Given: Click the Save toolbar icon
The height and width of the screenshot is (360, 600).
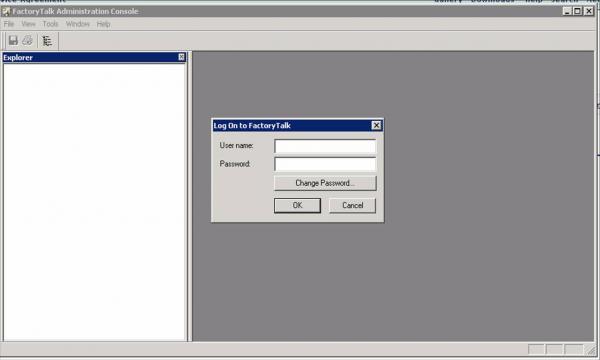Looking at the screenshot, I should [13, 41].
